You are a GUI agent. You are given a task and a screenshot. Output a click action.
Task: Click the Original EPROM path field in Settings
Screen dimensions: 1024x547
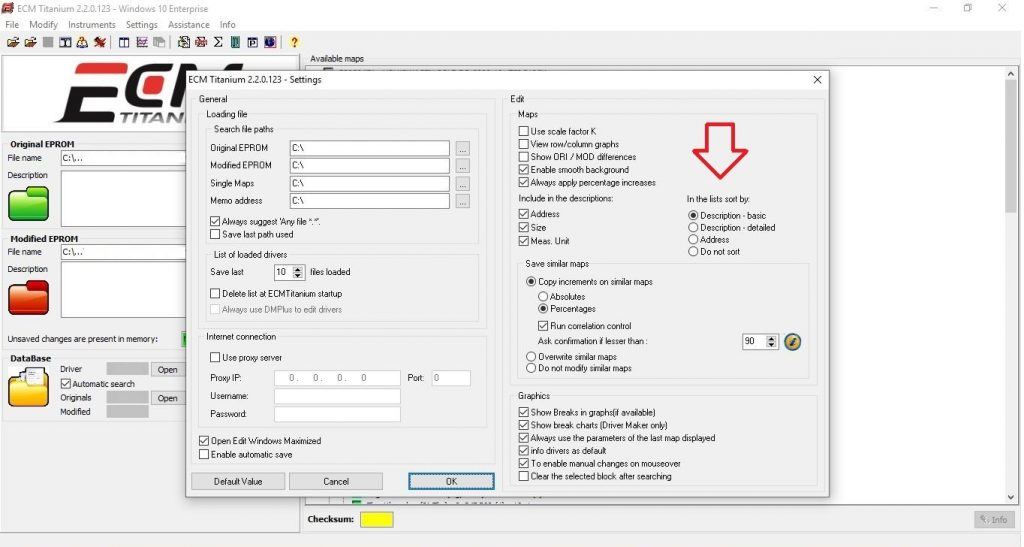click(370, 148)
